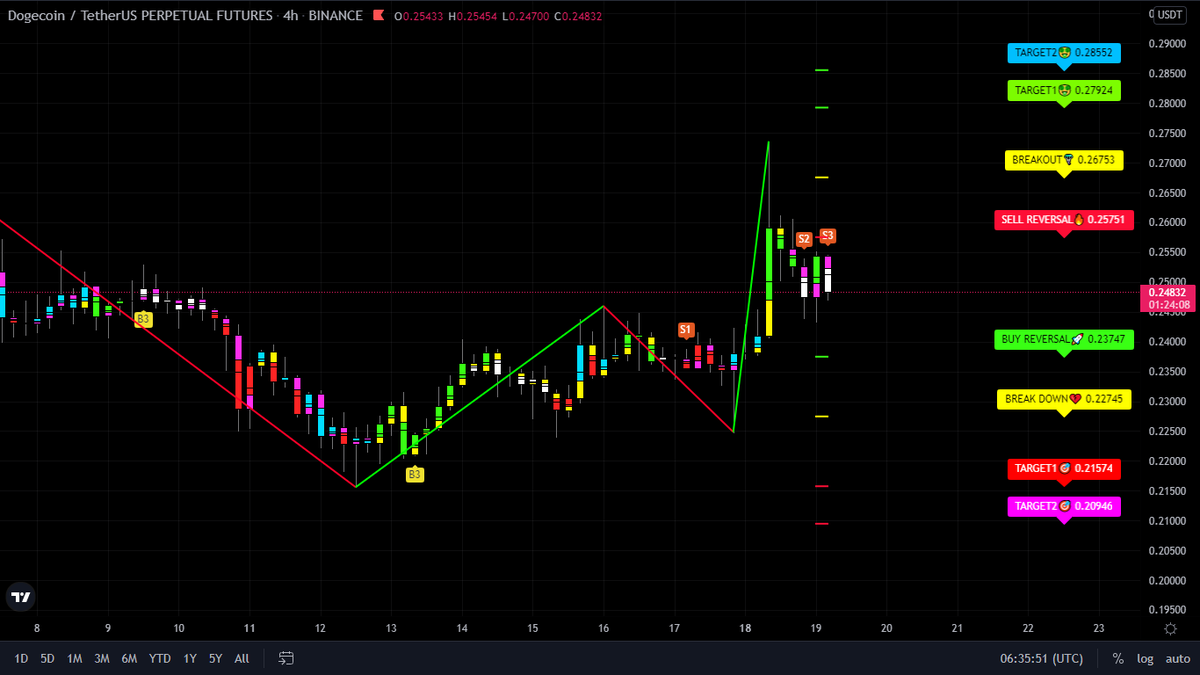Select the 1D time range
Viewport: 1200px width, 675px height.
(21, 658)
